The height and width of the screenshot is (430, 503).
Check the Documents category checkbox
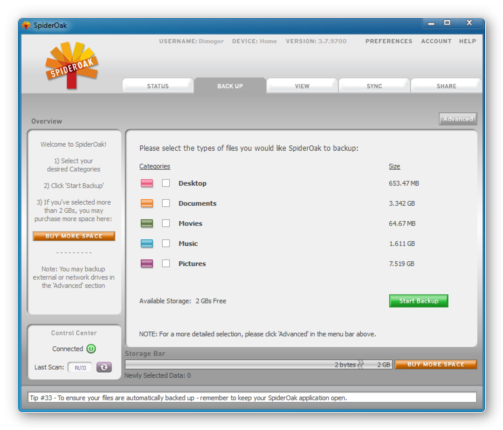coord(166,203)
